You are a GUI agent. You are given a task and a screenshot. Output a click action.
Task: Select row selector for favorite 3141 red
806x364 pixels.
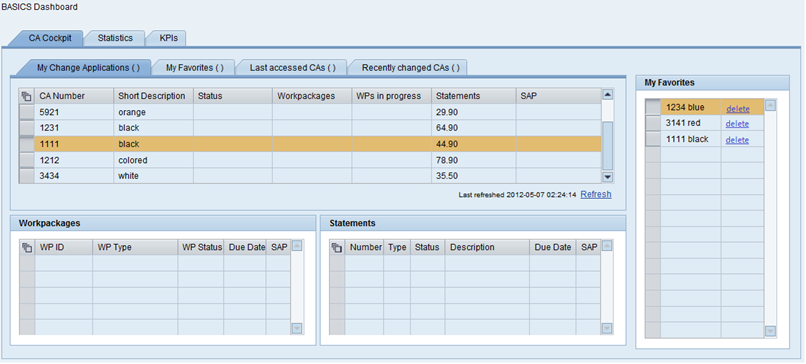click(x=653, y=123)
